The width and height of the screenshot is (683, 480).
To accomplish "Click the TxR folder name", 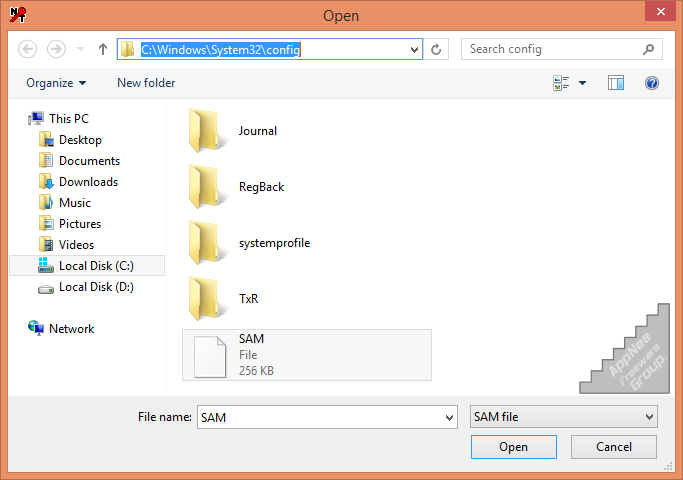I will [248, 298].
